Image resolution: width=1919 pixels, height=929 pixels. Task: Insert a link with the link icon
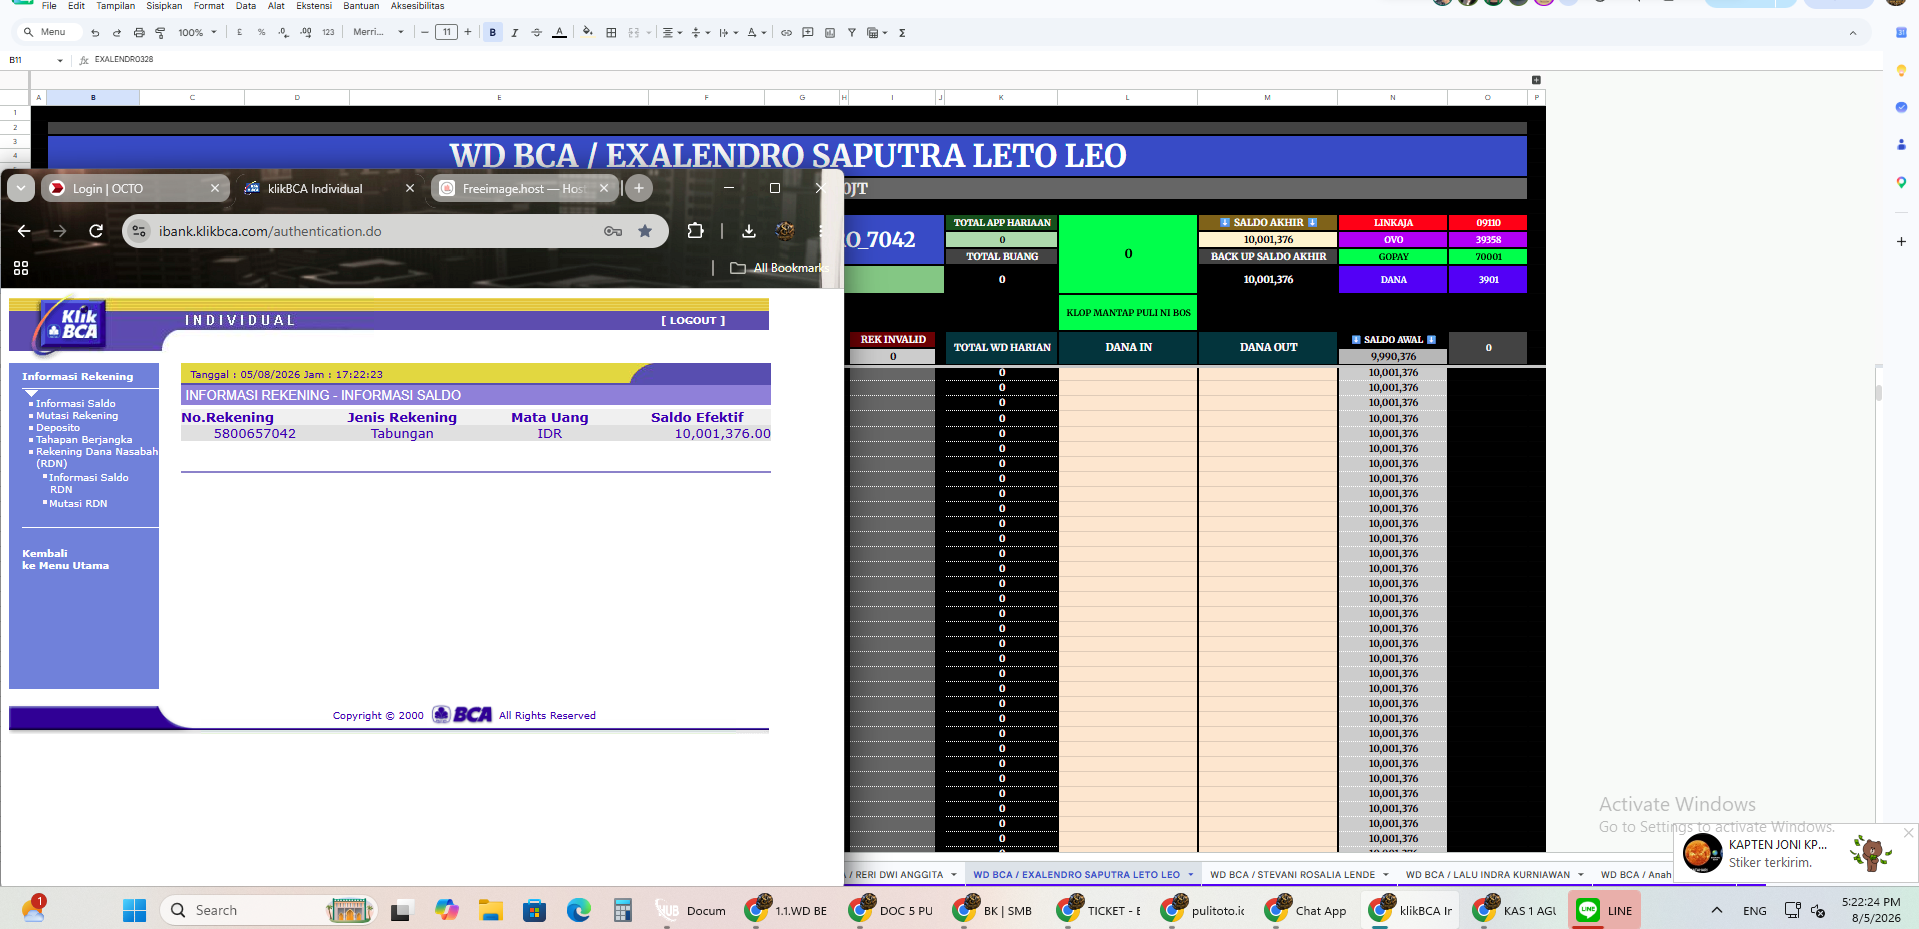pos(786,33)
